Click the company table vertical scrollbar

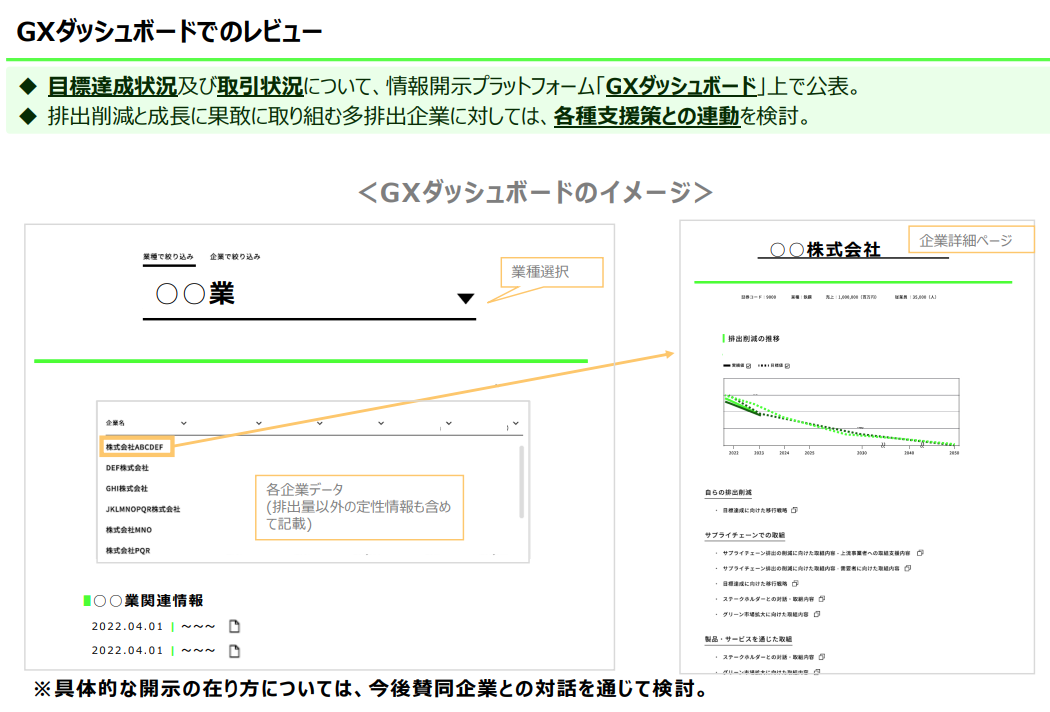[522, 482]
